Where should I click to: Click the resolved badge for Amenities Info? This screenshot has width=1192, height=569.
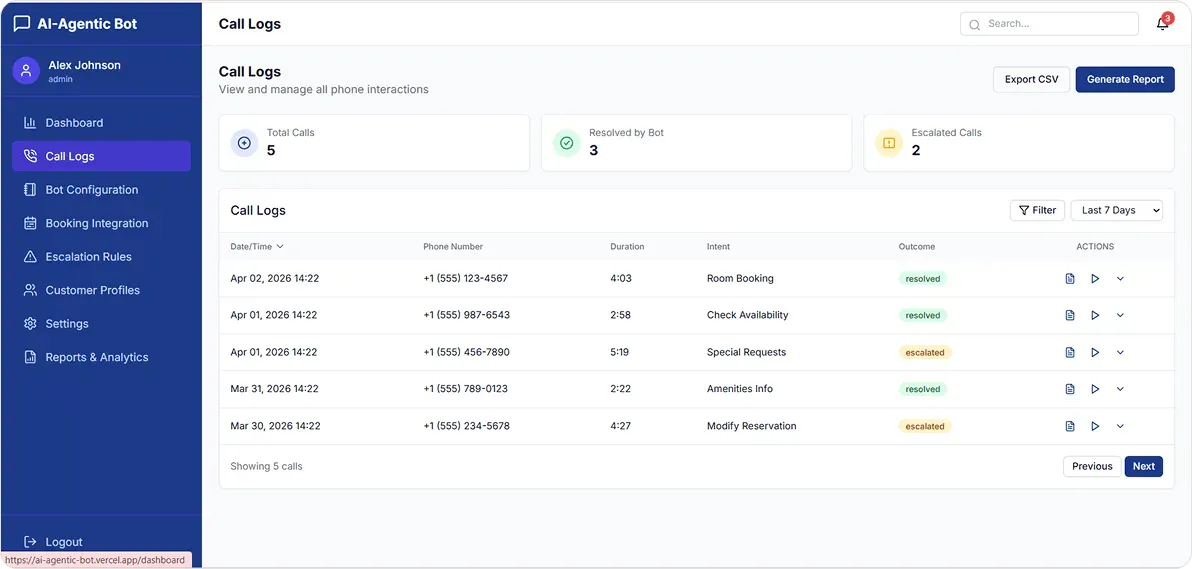point(923,389)
